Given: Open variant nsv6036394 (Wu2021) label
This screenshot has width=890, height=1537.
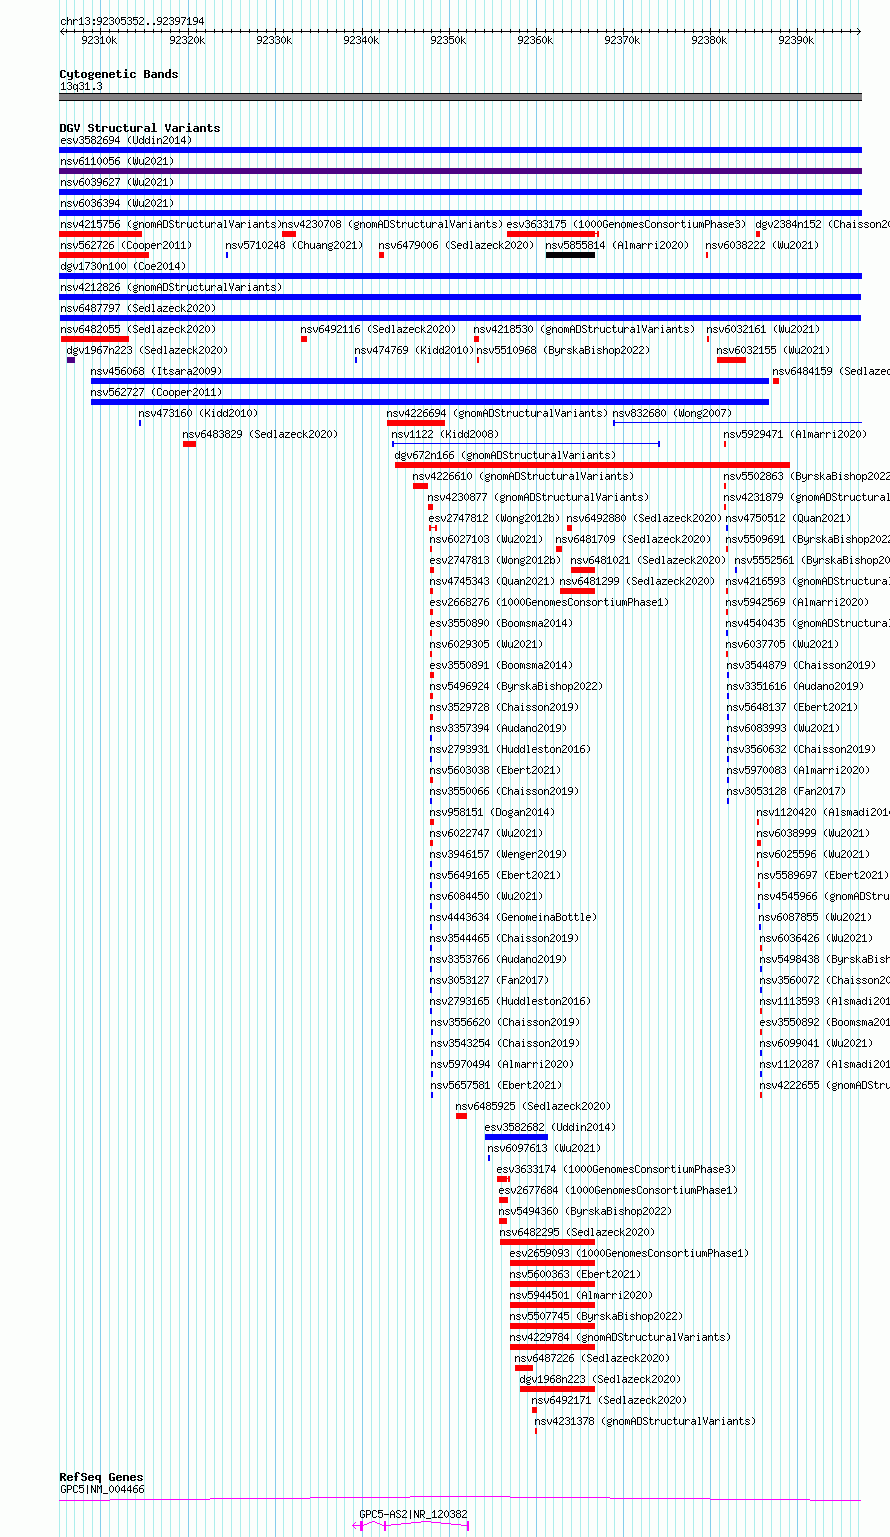Looking at the screenshot, I should [x=117, y=203].
